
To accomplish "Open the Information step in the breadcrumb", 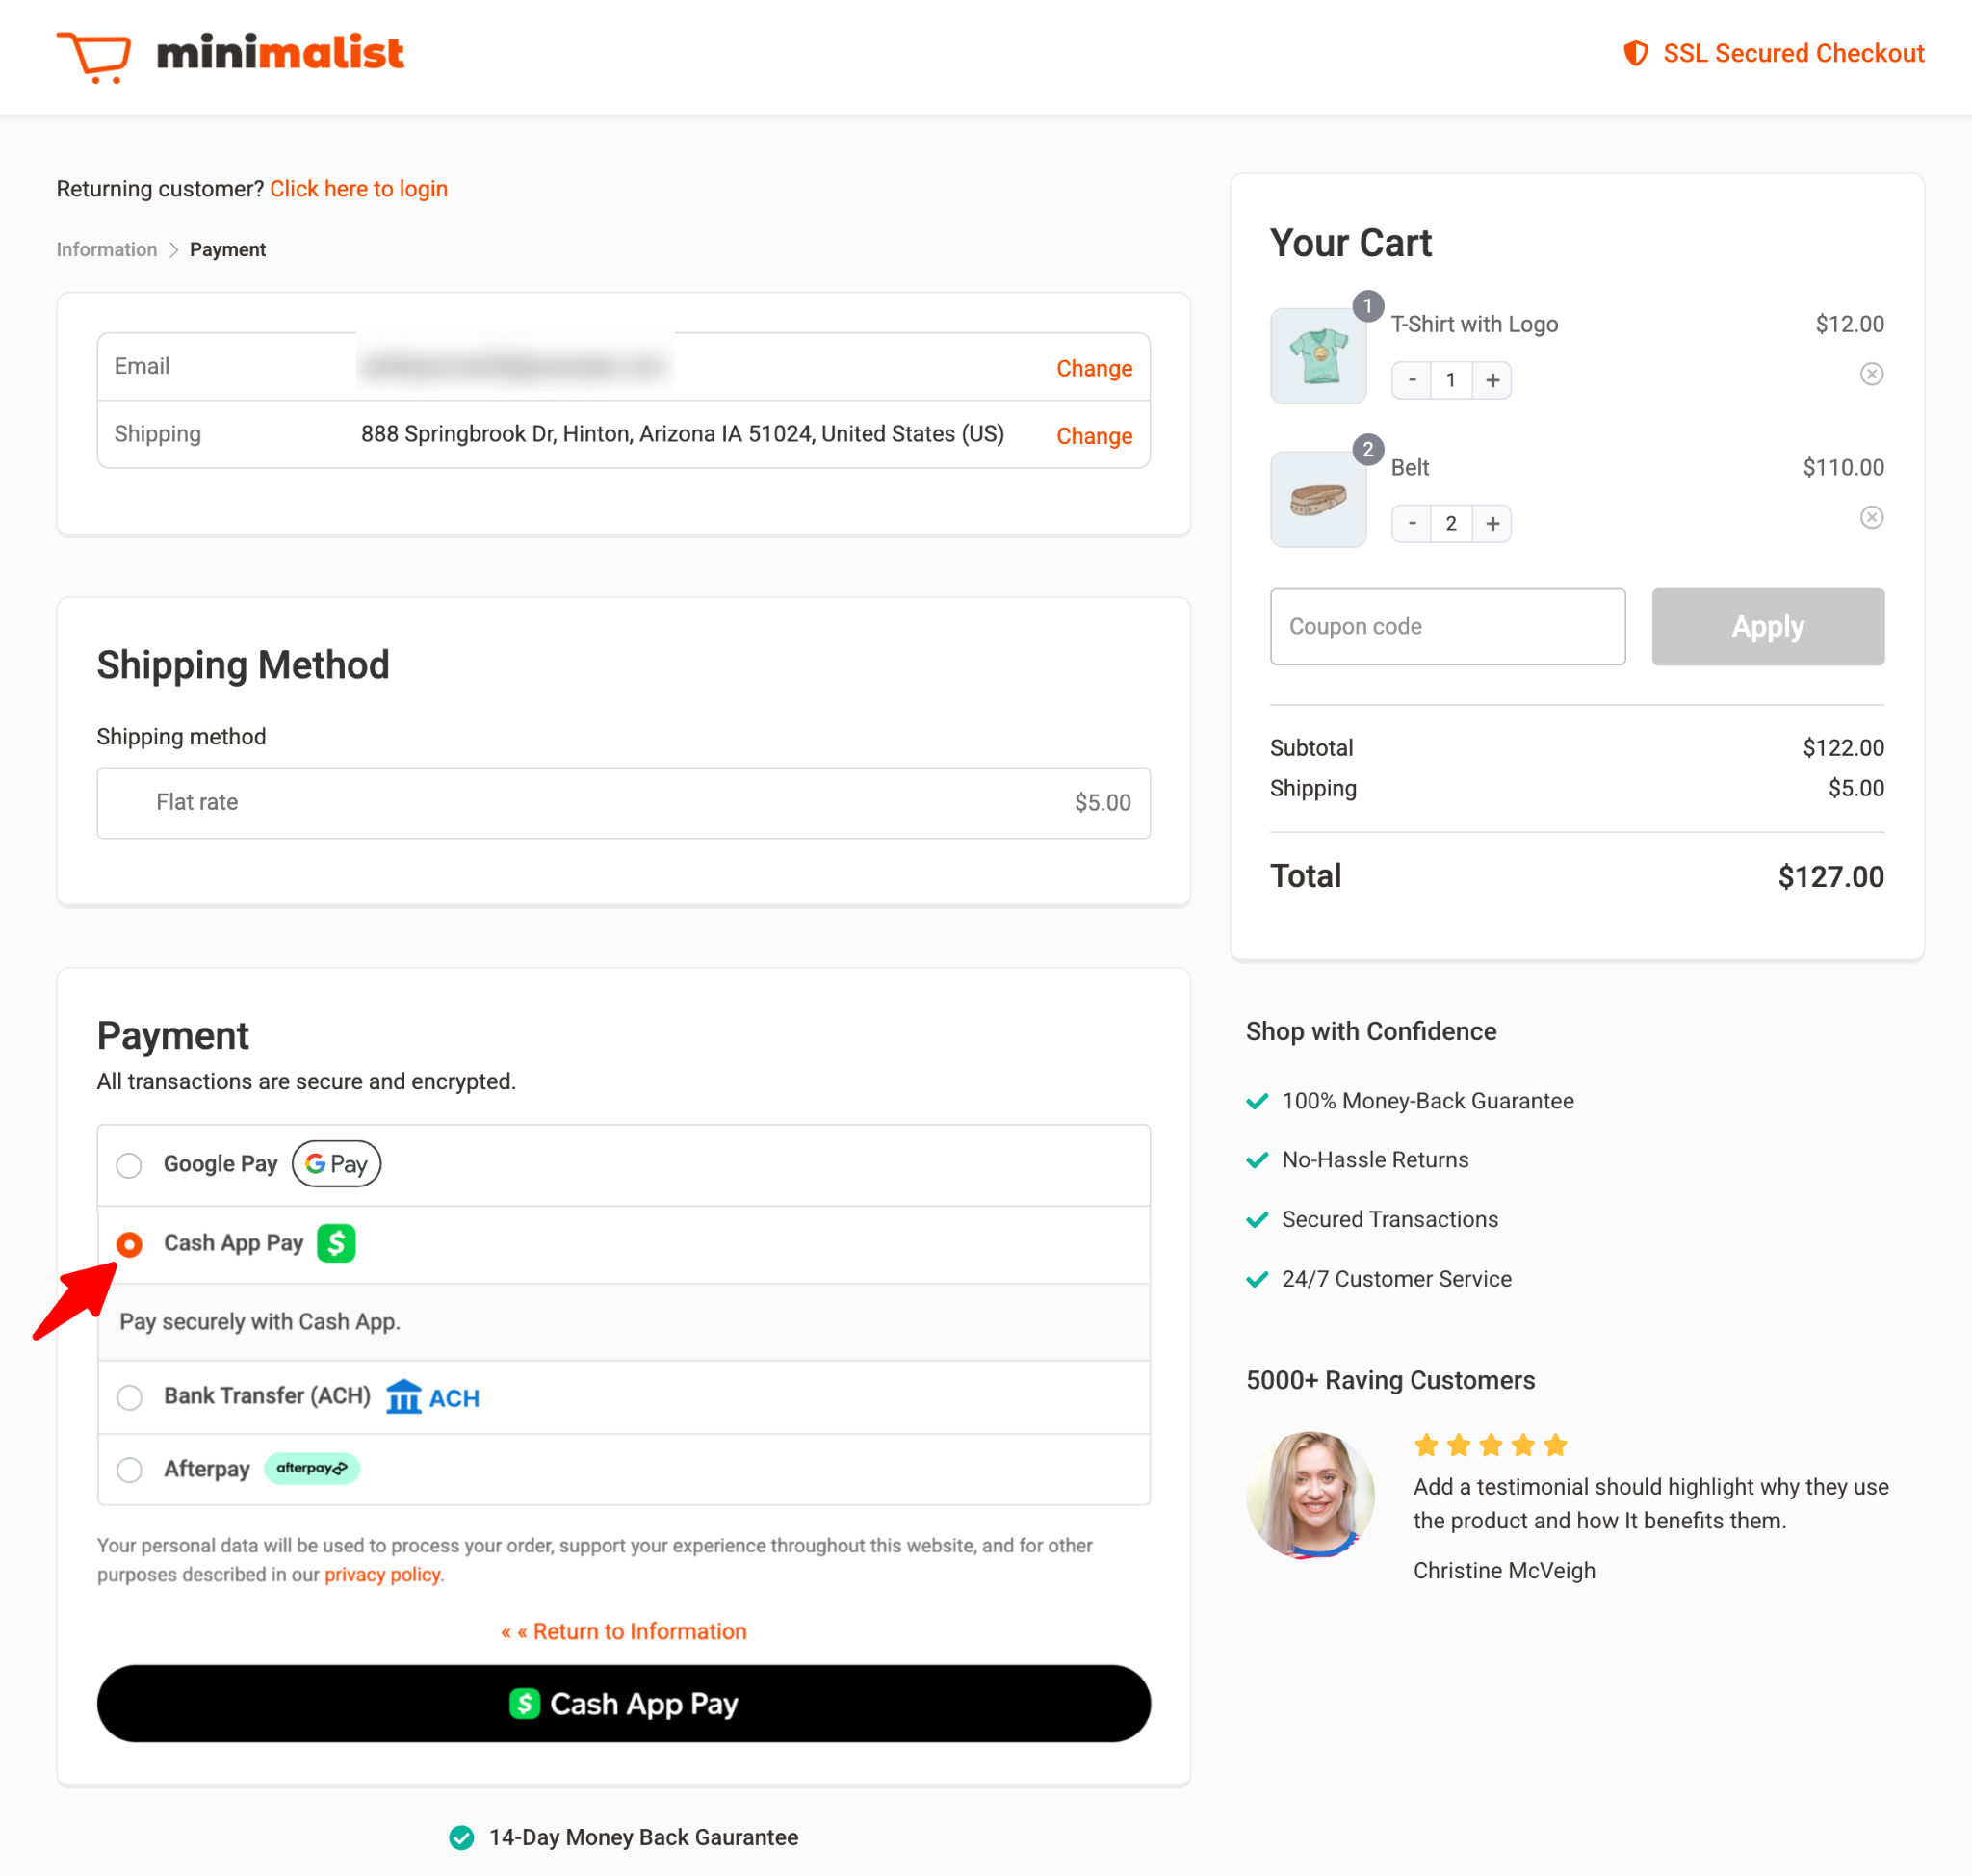I will (x=106, y=249).
